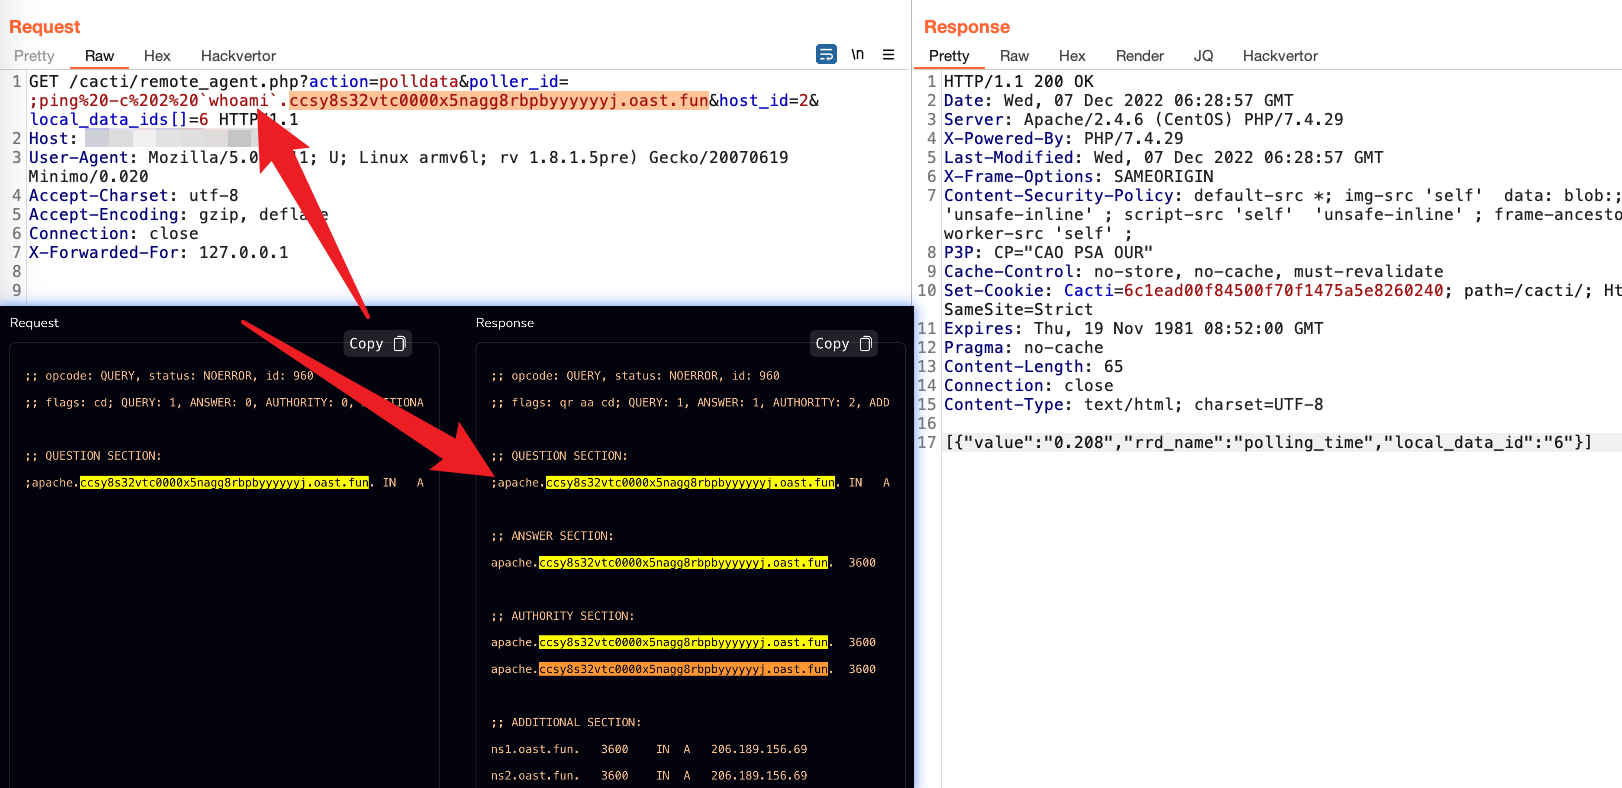This screenshot has width=1622, height=788.
Task: Click Connection: close in the Request pane
Action: [x=113, y=233]
